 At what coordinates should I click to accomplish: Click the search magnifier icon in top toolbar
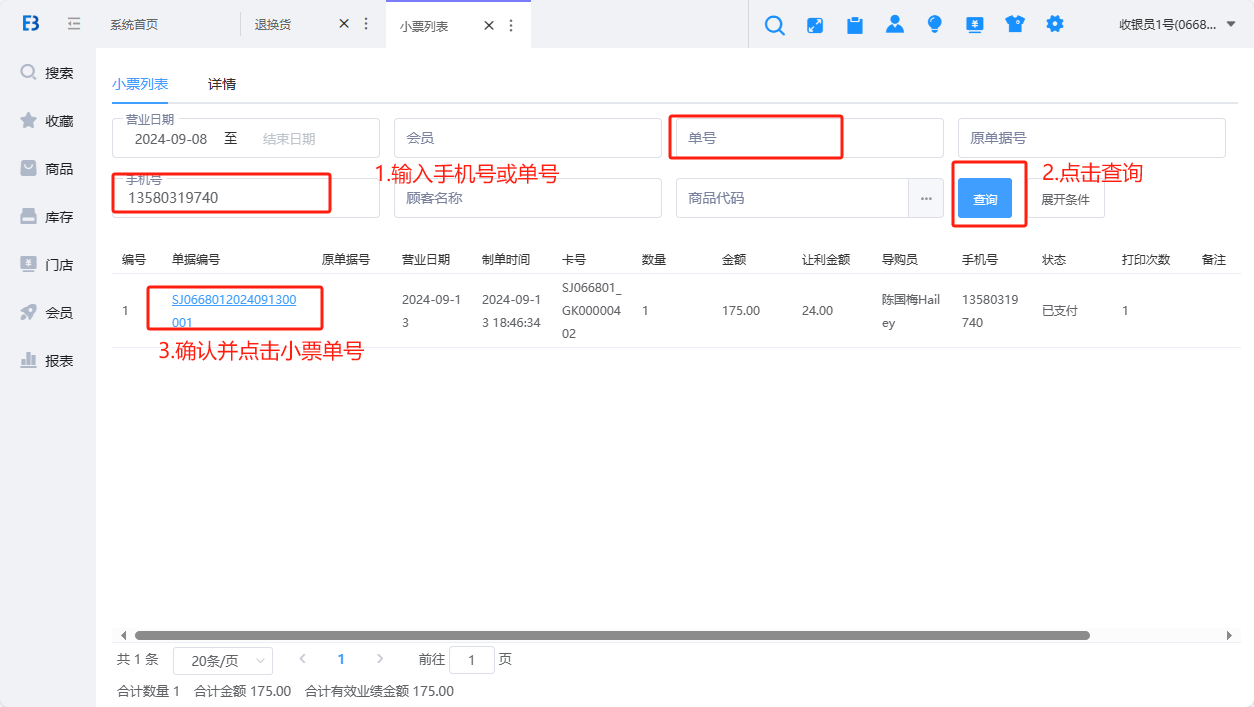[775, 25]
